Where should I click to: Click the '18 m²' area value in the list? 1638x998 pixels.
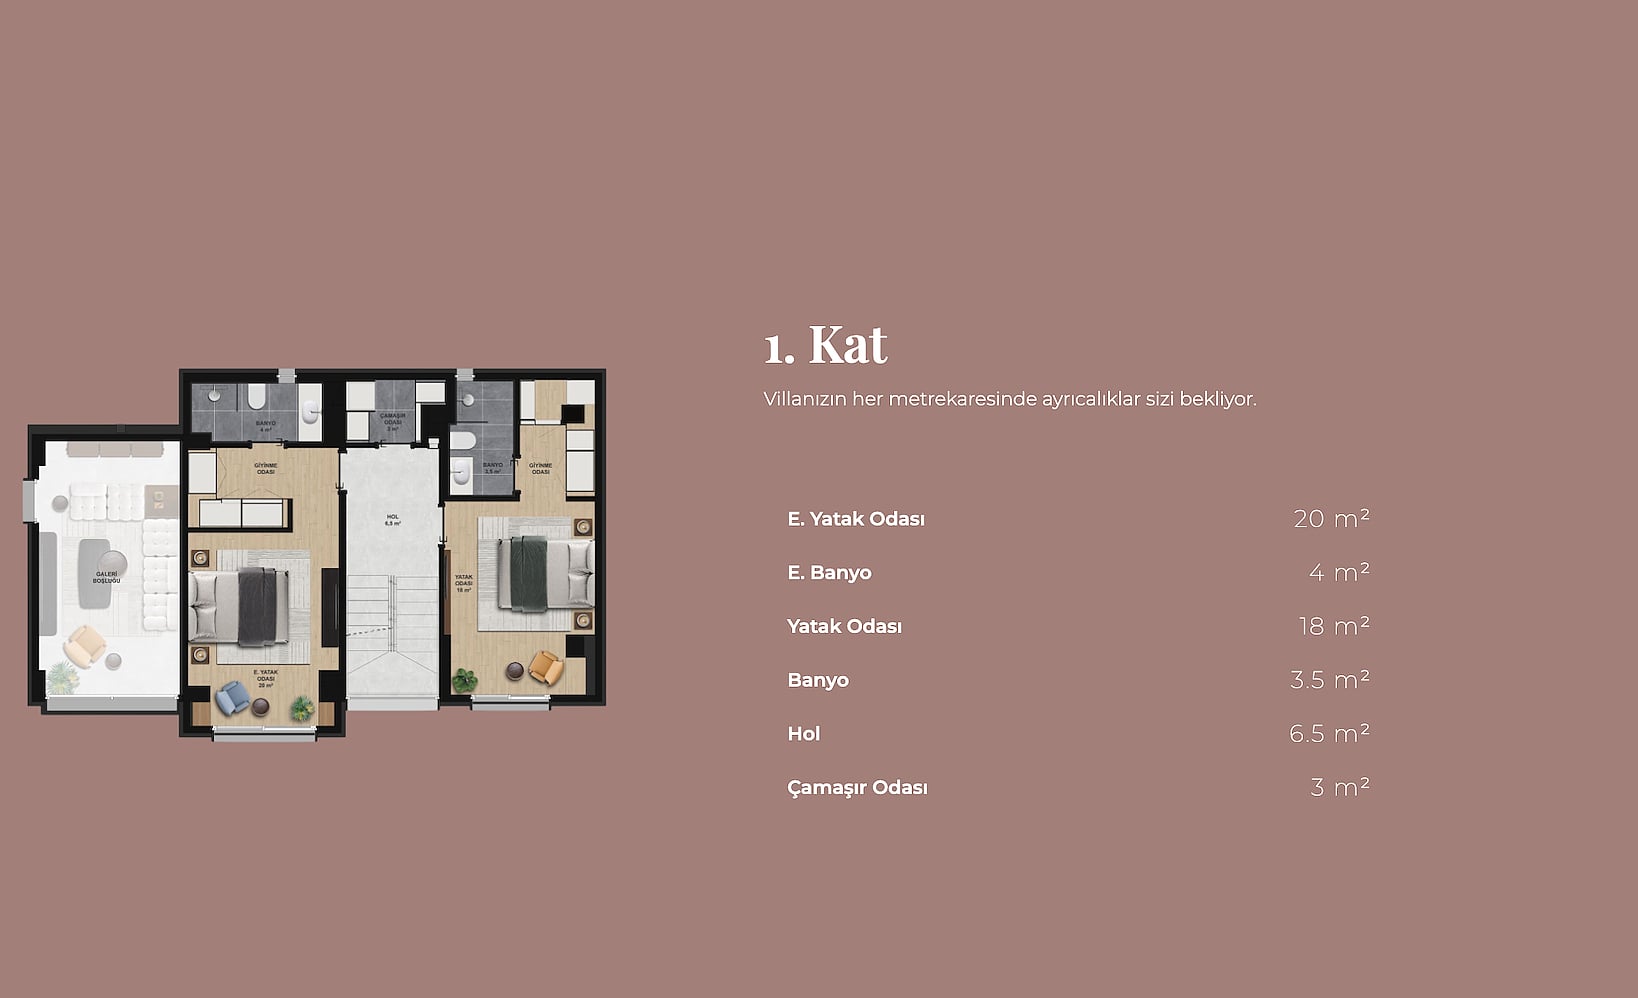tap(1334, 626)
